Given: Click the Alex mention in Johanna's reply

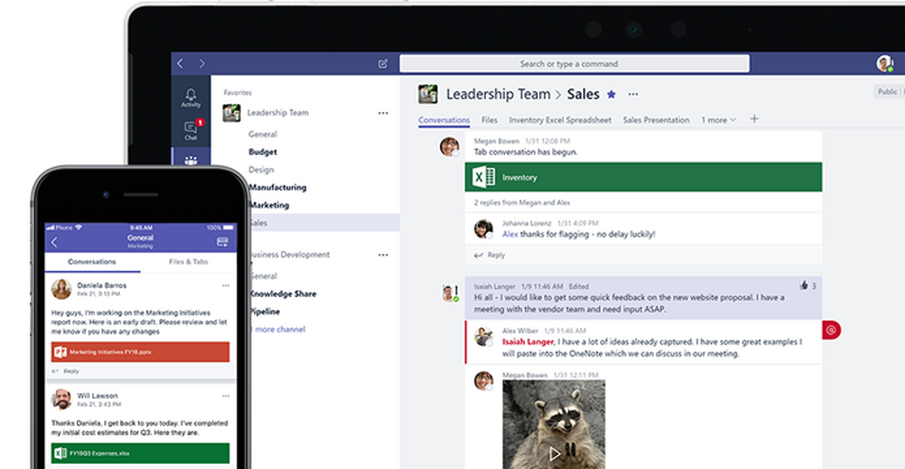Looking at the screenshot, I should (510, 234).
